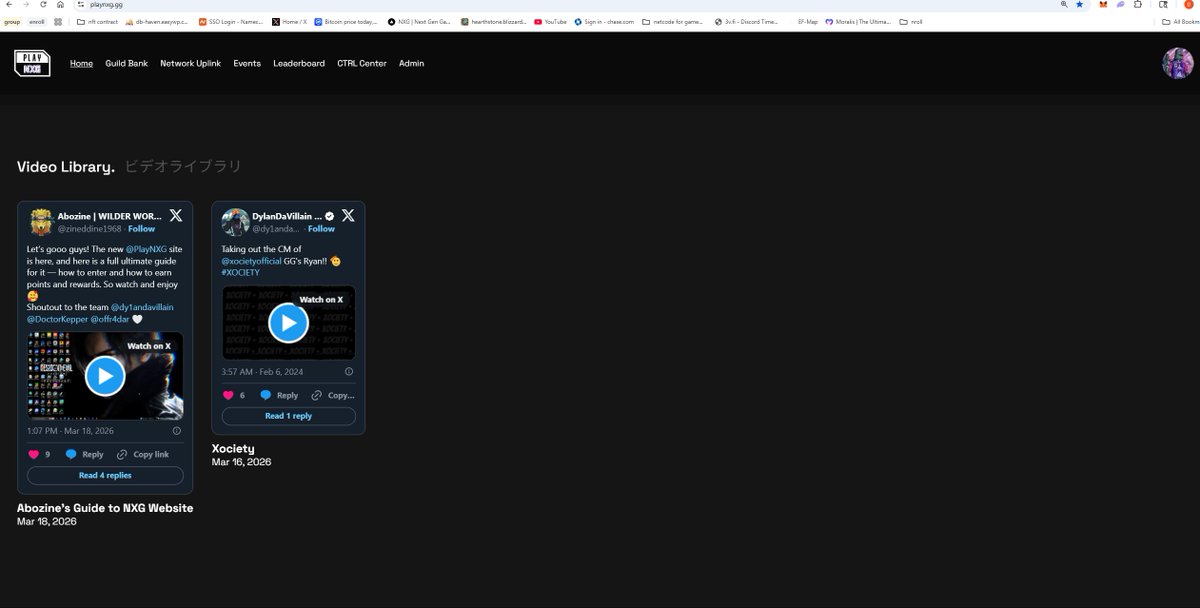Click the 1:07 PM · Mar 18, 2026 timestamp
The height and width of the screenshot is (608, 1200).
tap(70, 431)
